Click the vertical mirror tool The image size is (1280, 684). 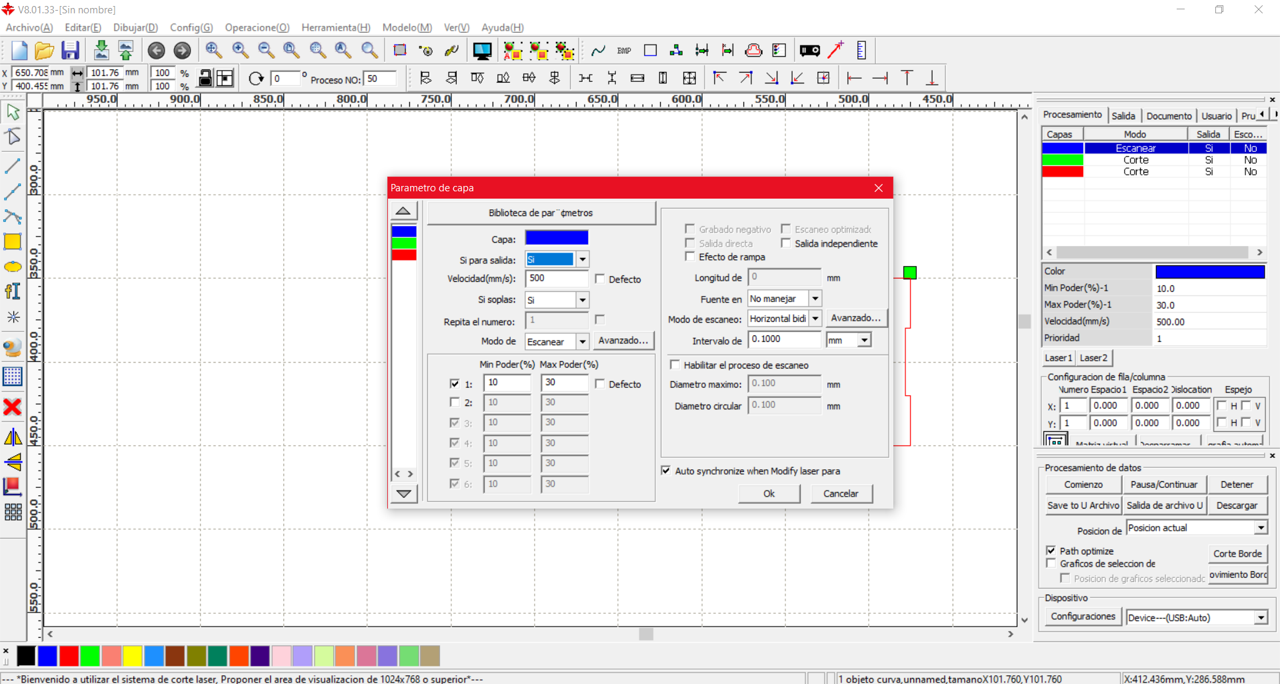point(13,462)
